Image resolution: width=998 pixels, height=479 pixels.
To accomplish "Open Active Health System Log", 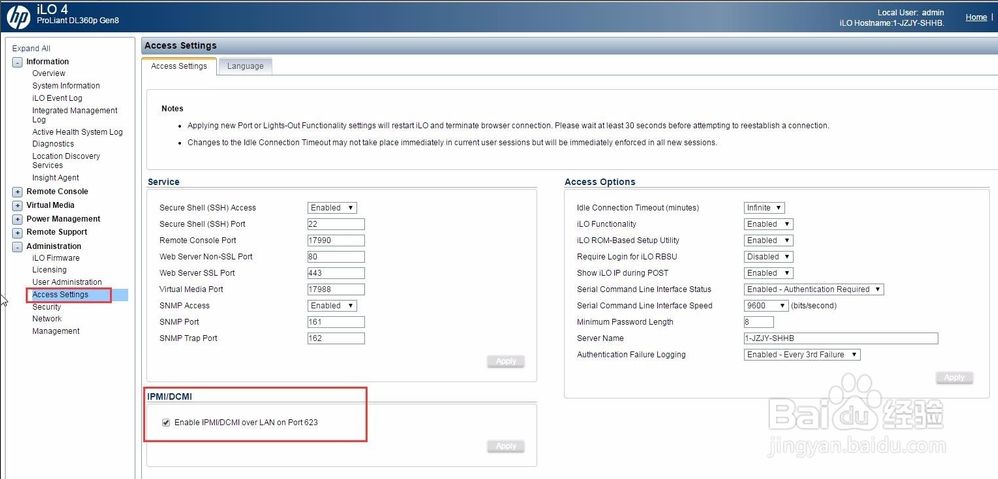I will click(78, 132).
